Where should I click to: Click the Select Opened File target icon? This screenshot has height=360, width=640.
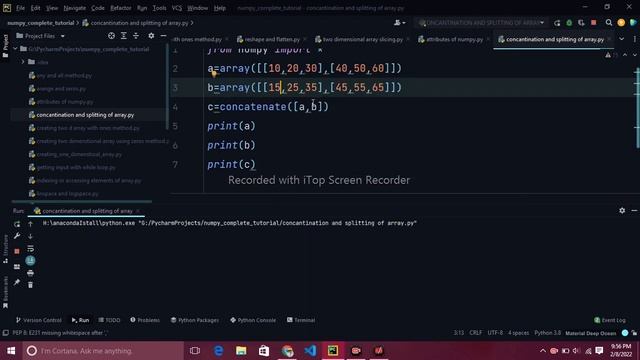click(x=111, y=36)
